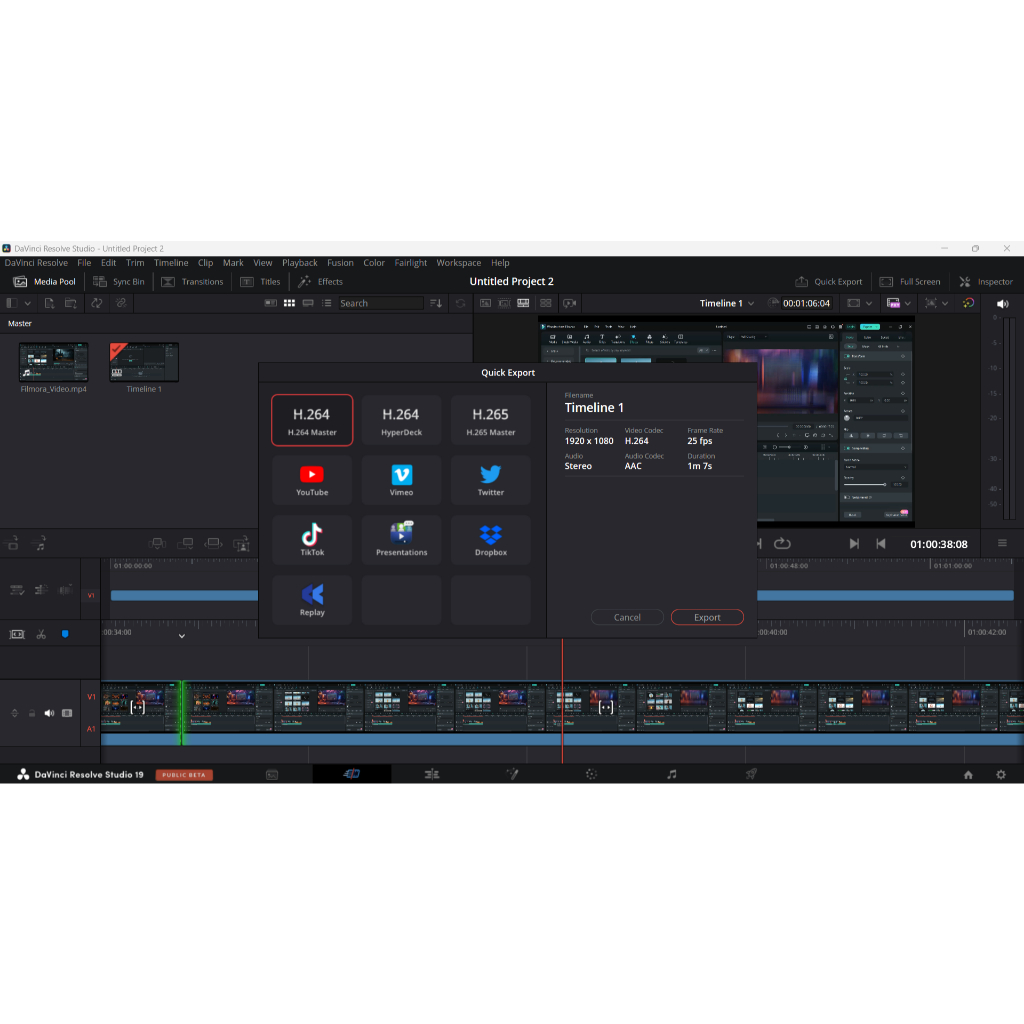Open the Fusion menu
1024x1024 pixels.
pyautogui.click(x=340, y=263)
